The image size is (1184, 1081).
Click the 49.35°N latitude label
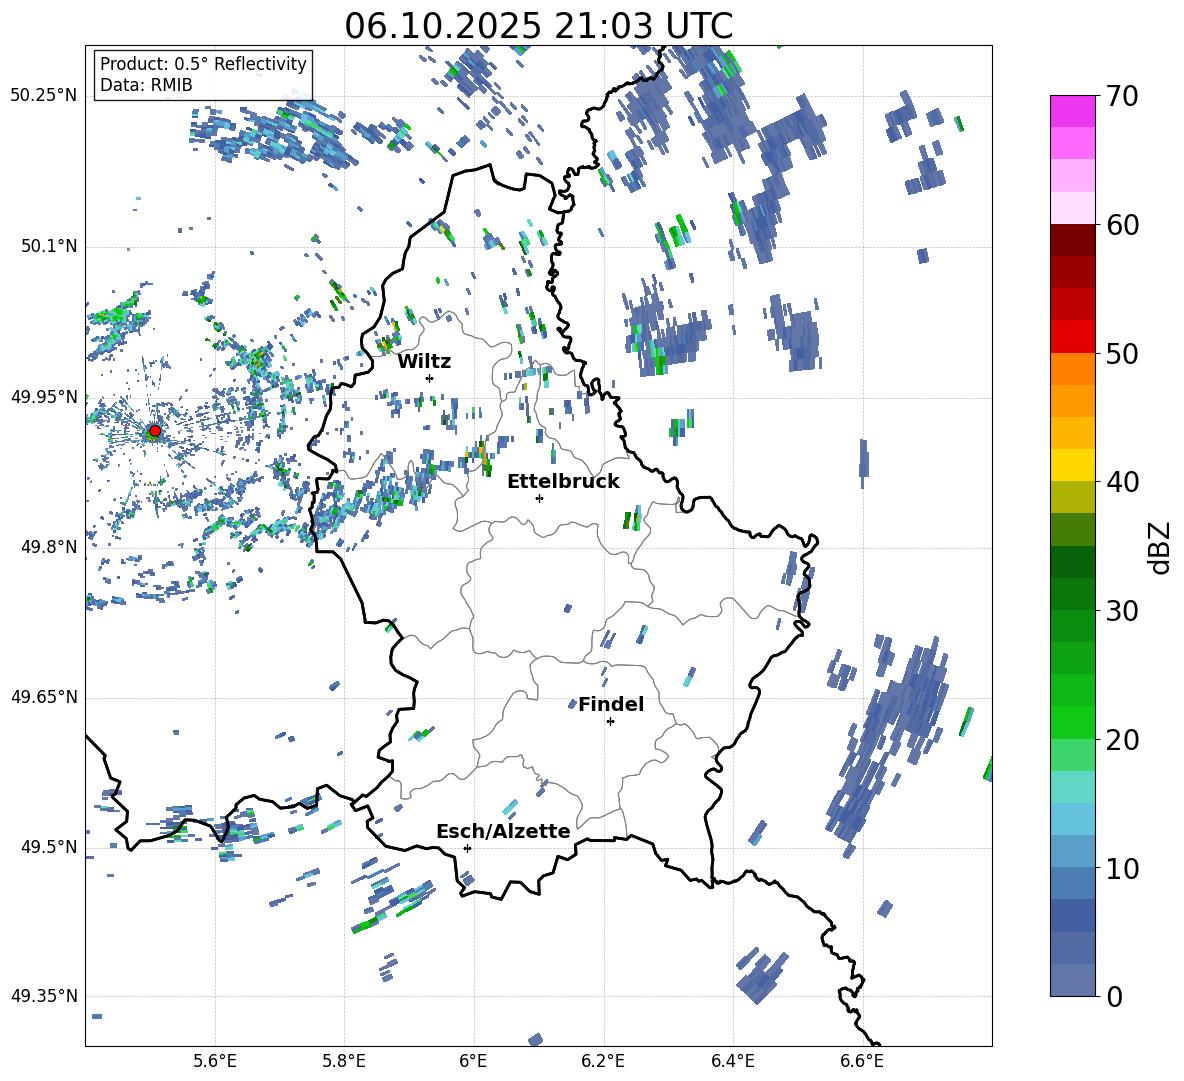44,996
